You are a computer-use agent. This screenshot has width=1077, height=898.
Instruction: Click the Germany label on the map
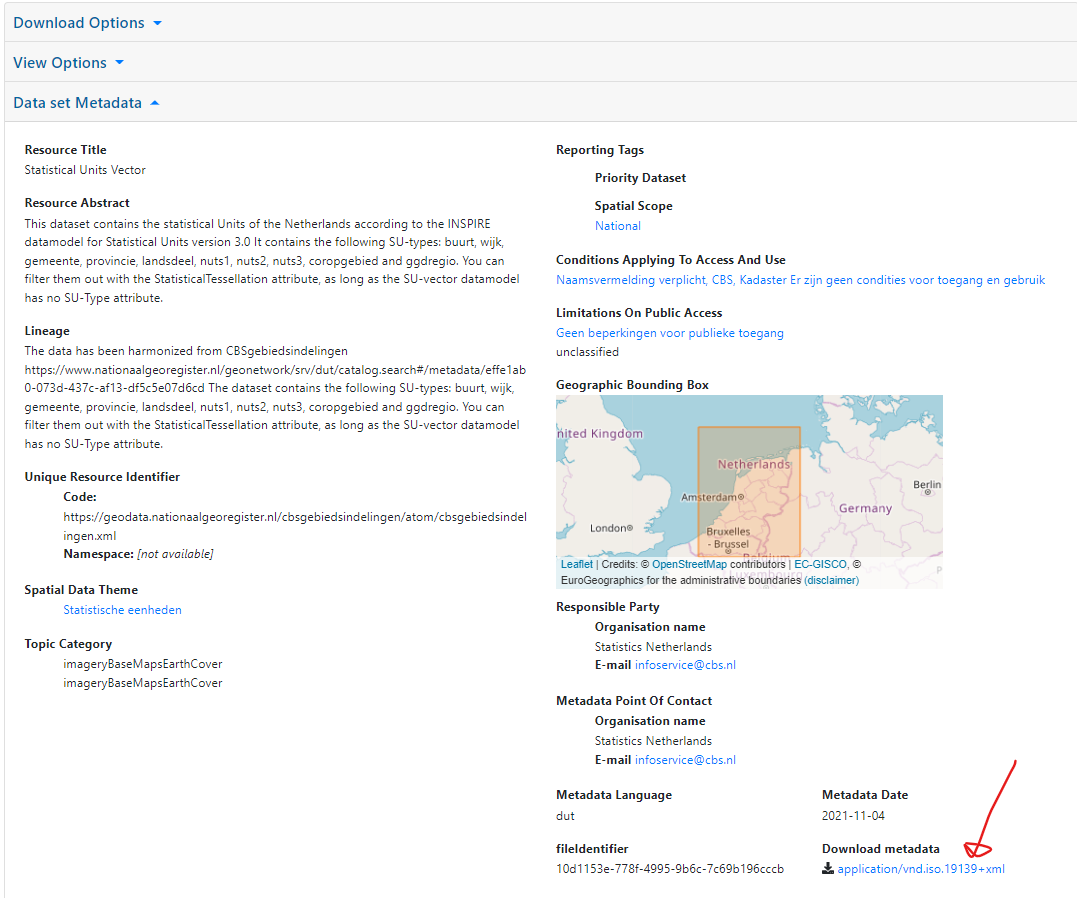[865, 508]
